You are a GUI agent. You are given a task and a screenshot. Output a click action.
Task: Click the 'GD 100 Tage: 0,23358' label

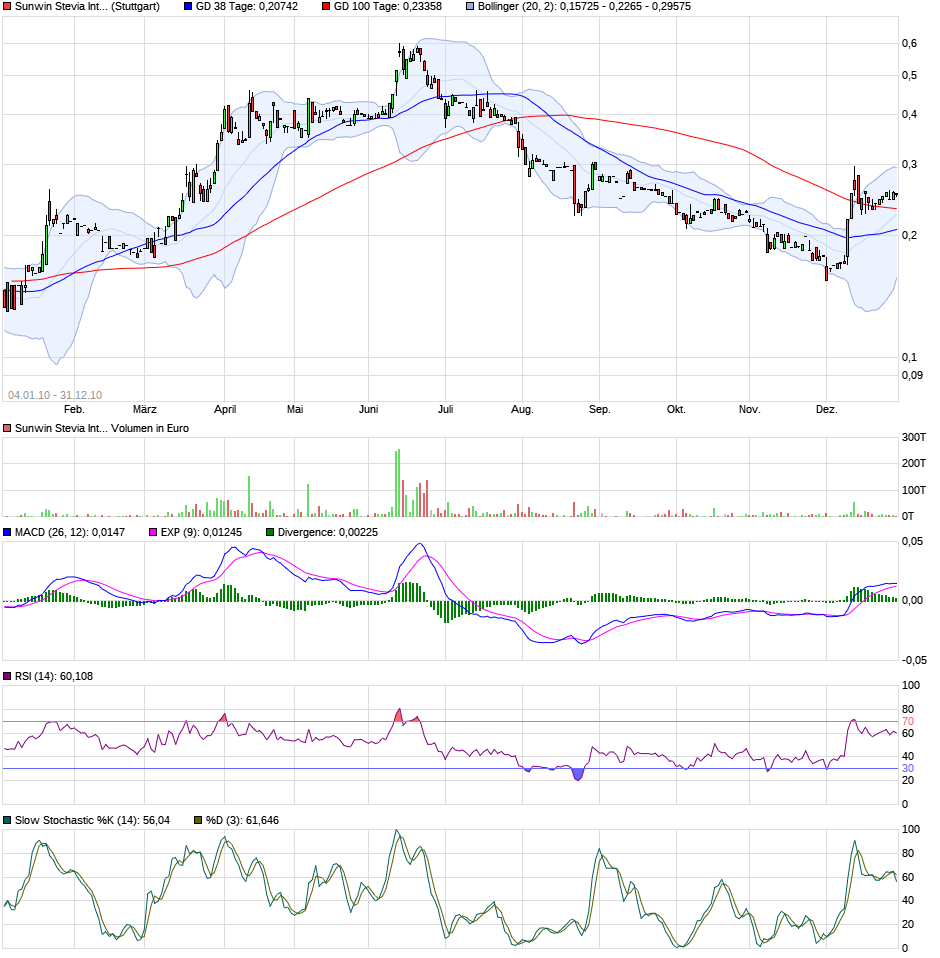(x=387, y=7)
